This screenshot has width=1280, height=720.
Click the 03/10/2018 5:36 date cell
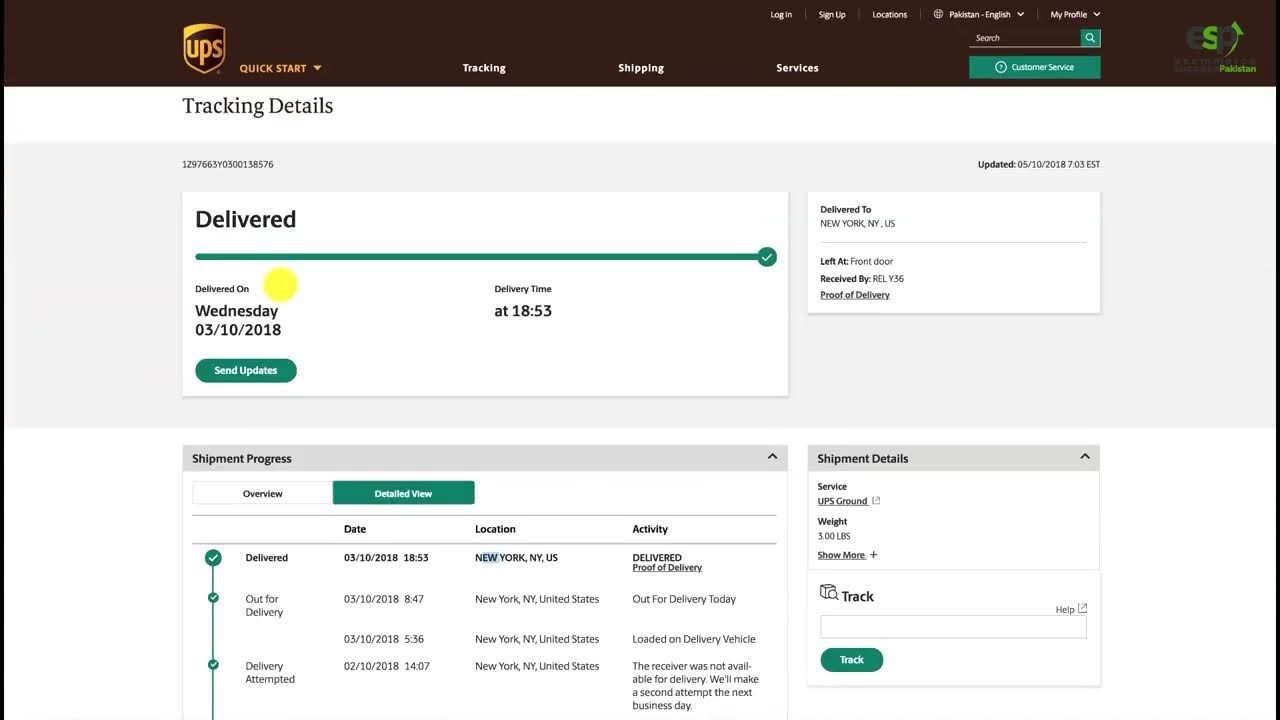pos(384,639)
